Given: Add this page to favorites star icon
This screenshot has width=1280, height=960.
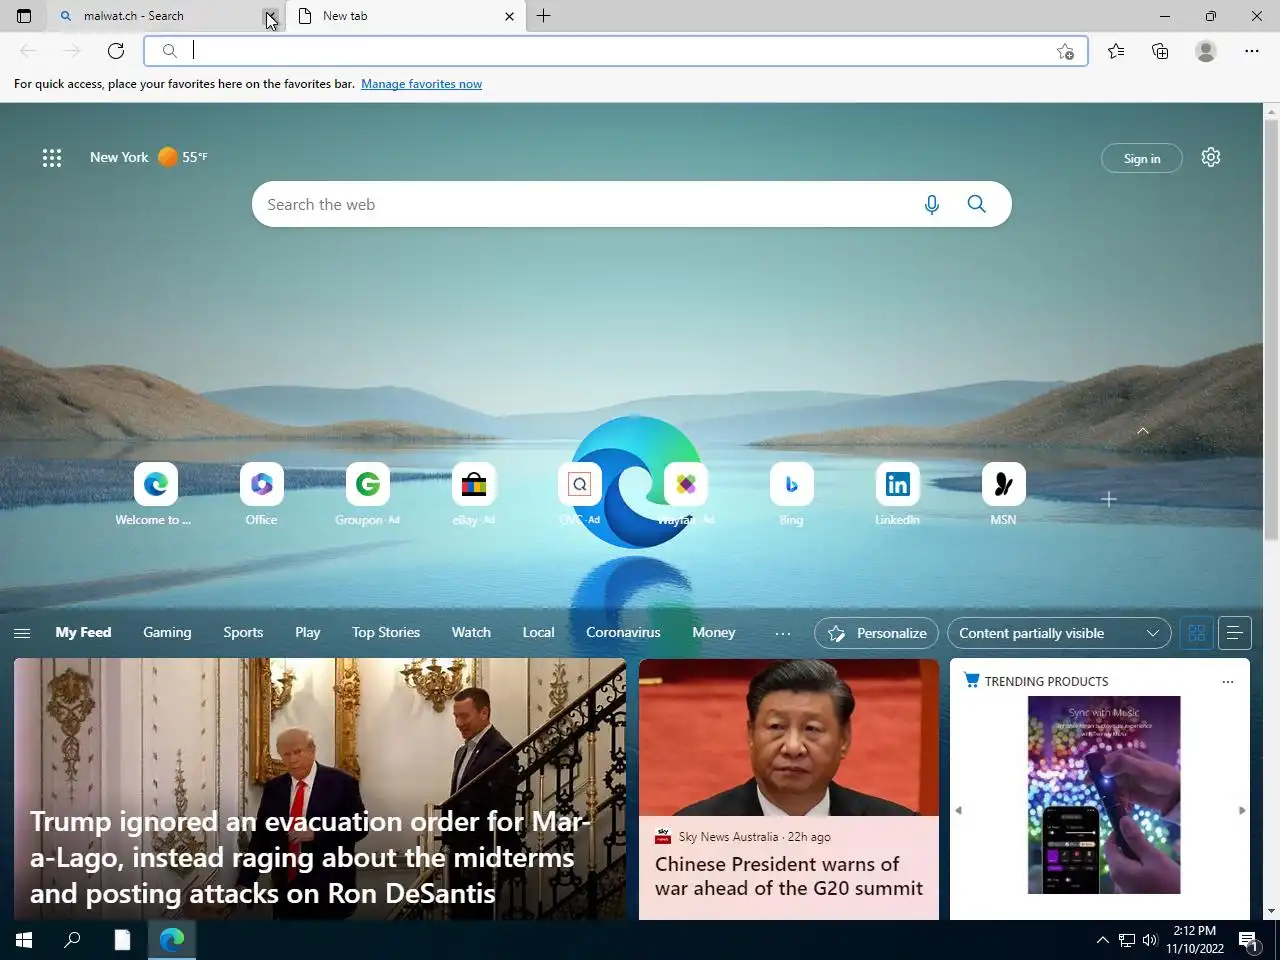Looking at the screenshot, I should (x=1065, y=52).
